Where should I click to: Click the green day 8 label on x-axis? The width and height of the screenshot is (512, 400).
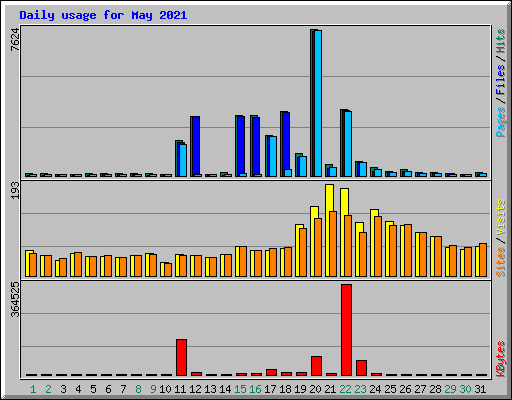(x=138, y=389)
